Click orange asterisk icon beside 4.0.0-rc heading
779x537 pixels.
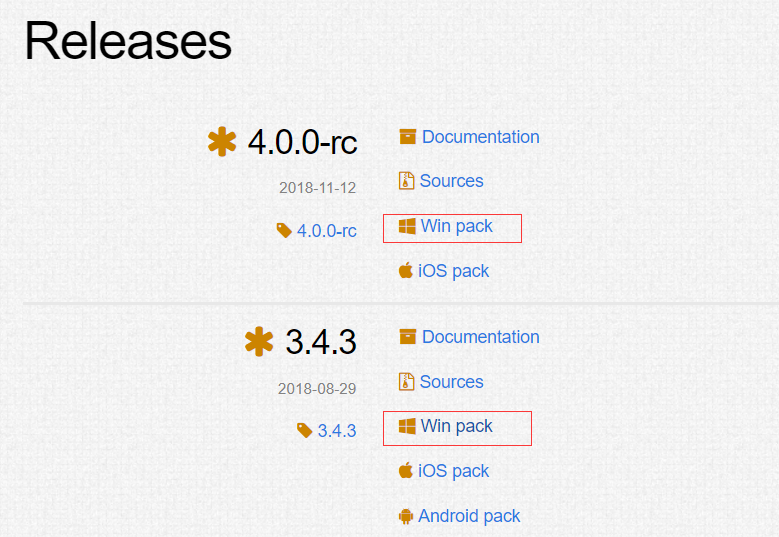[222, 142]
